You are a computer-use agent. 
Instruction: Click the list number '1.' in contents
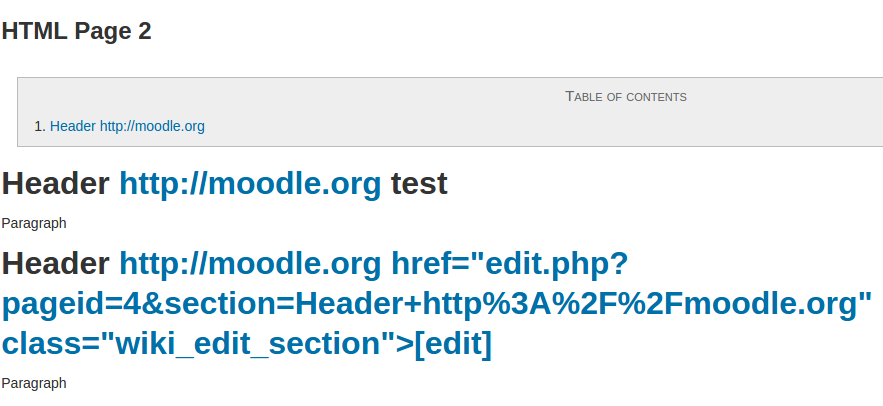pos(39,126)
